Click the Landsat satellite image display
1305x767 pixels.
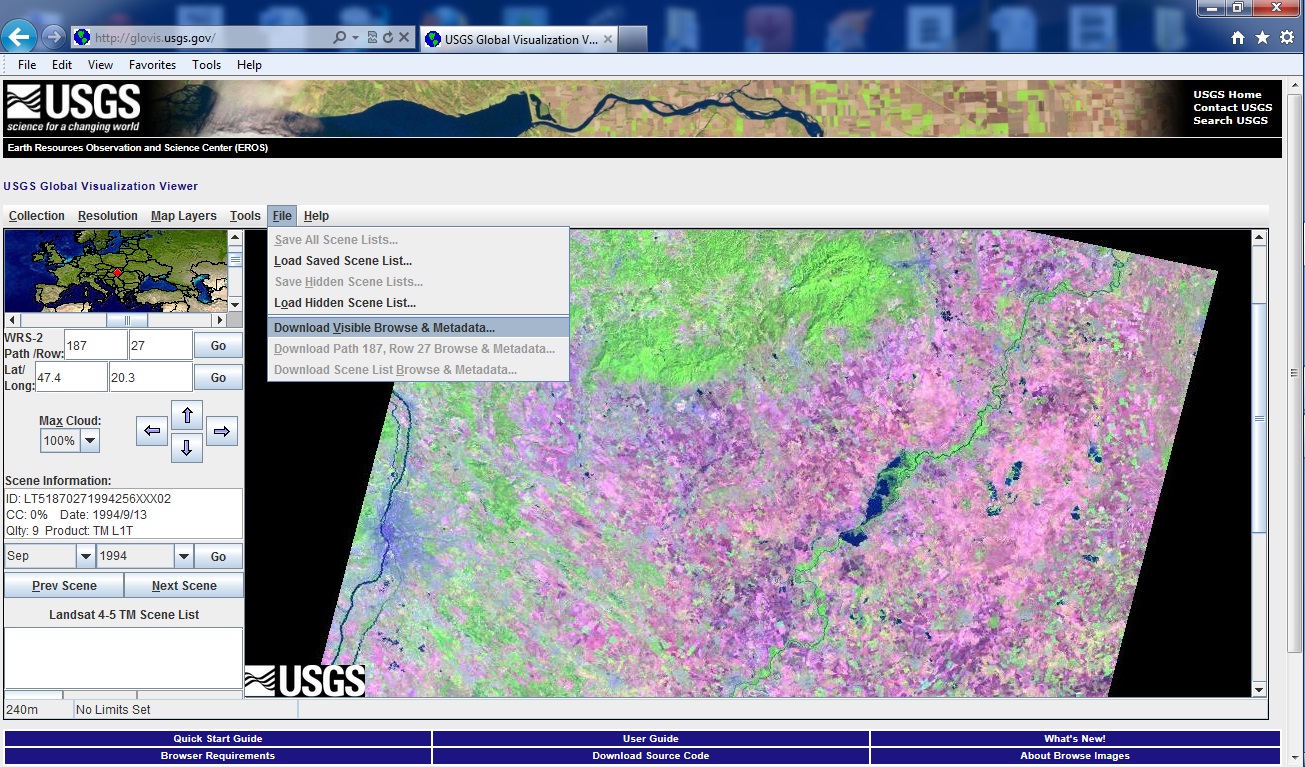(748, 463)
